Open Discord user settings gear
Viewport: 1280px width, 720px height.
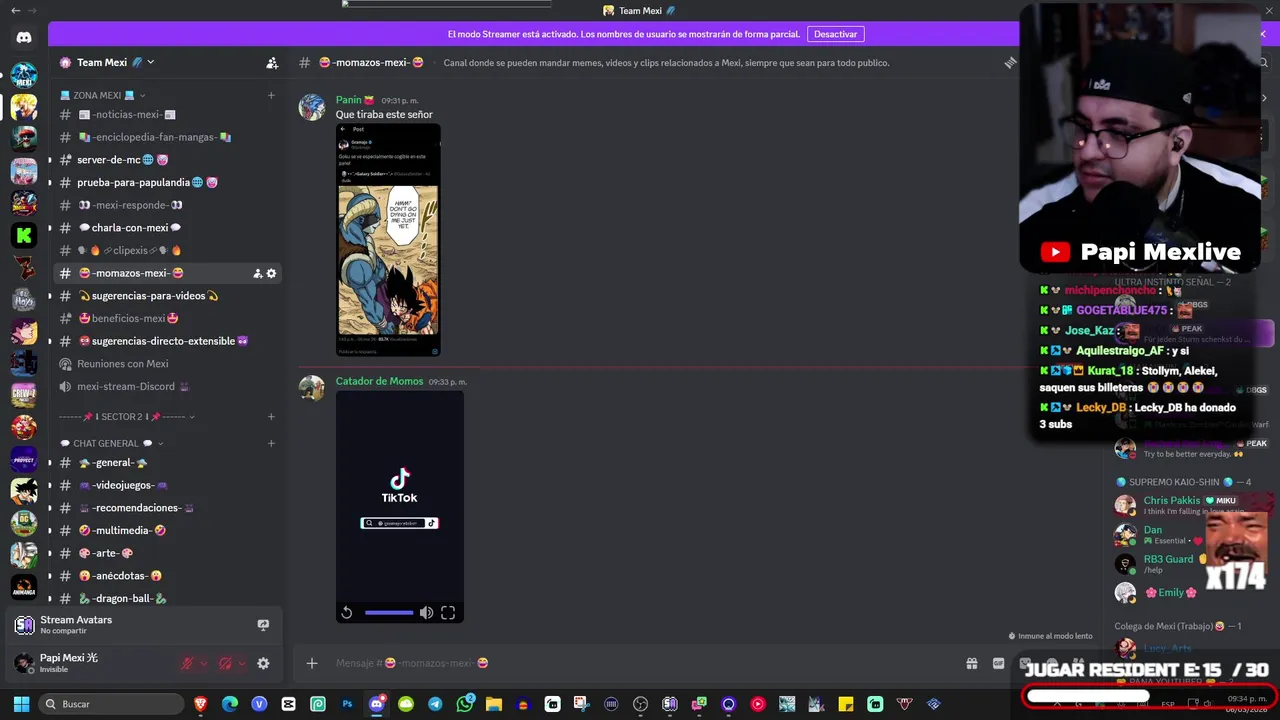[x=263, y=663]
